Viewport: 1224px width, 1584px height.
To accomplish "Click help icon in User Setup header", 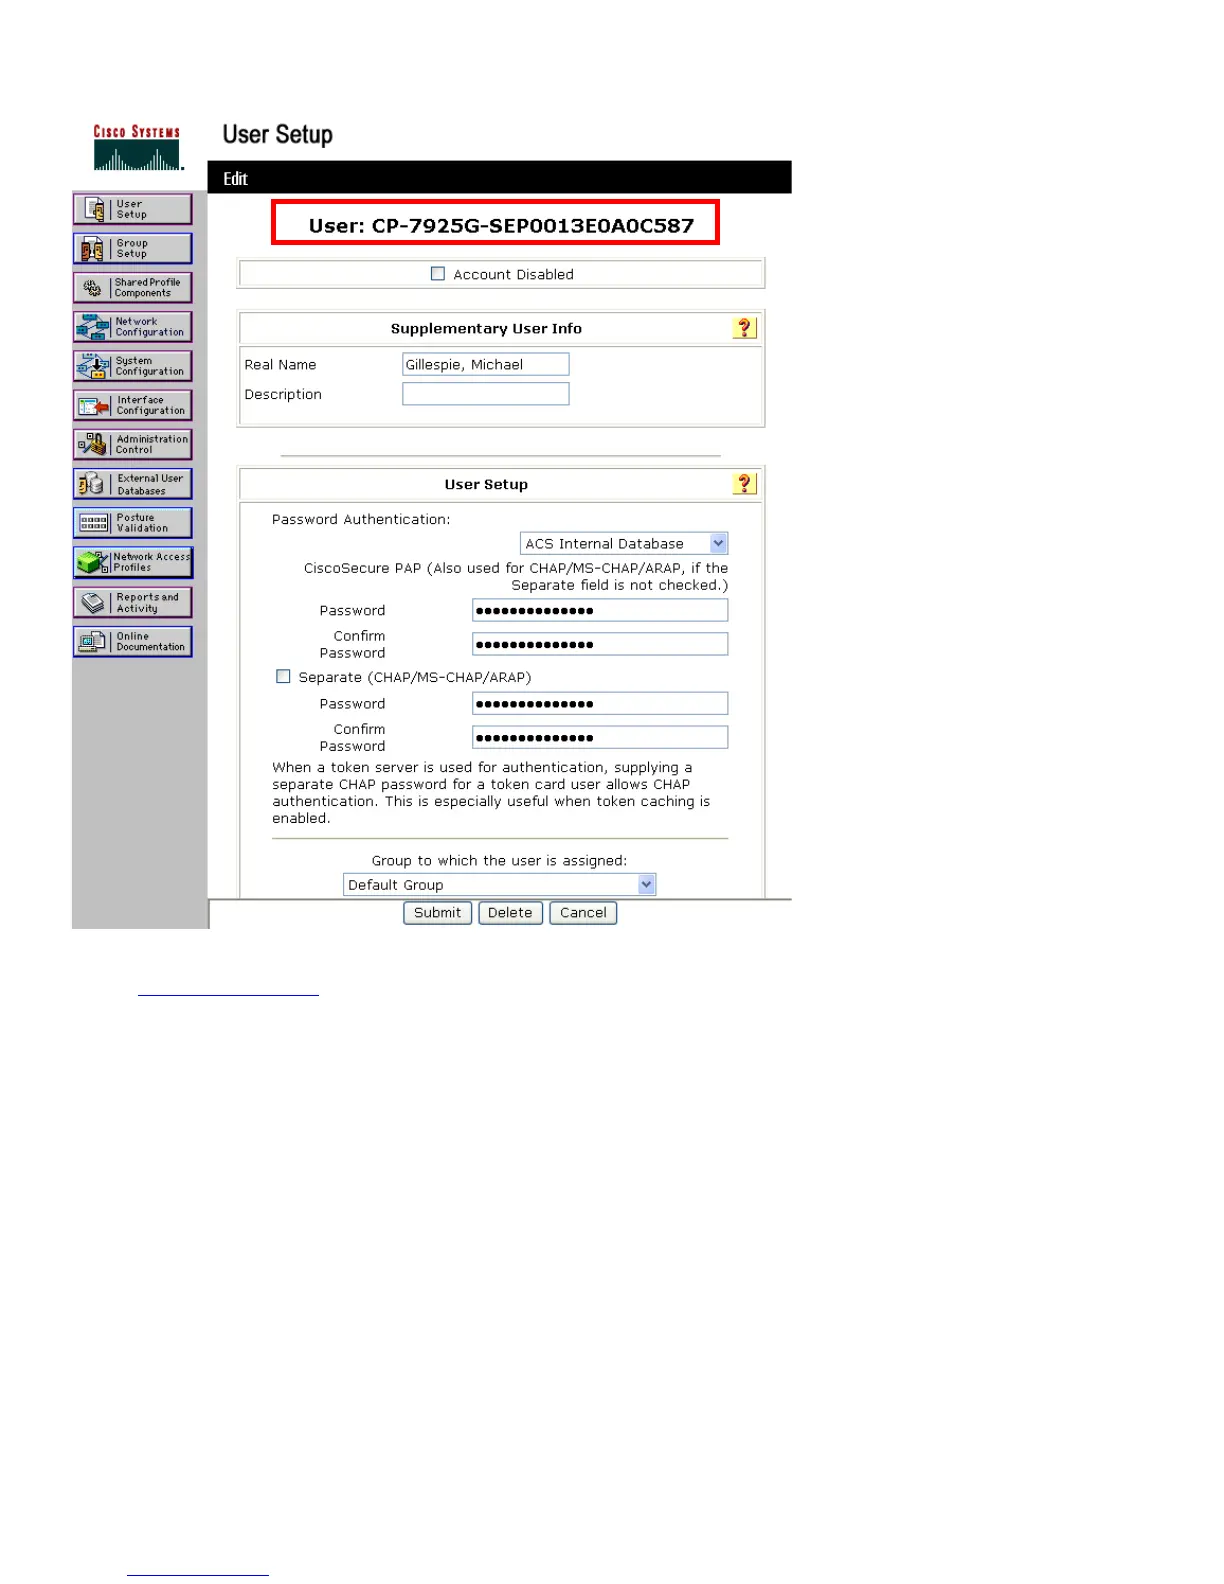I will point(744,484).
